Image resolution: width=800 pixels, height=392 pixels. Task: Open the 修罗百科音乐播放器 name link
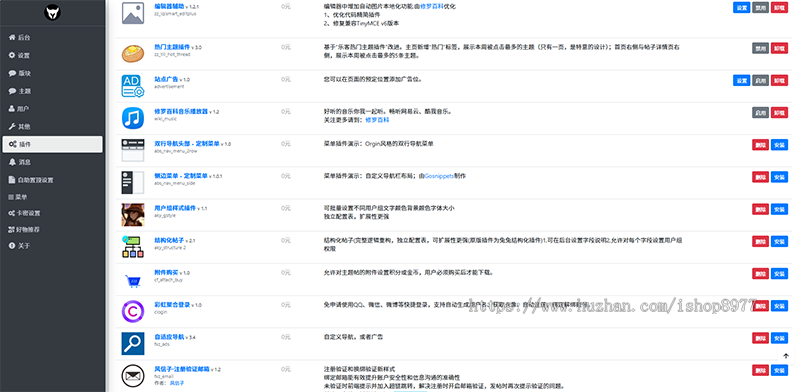point(181,111)
